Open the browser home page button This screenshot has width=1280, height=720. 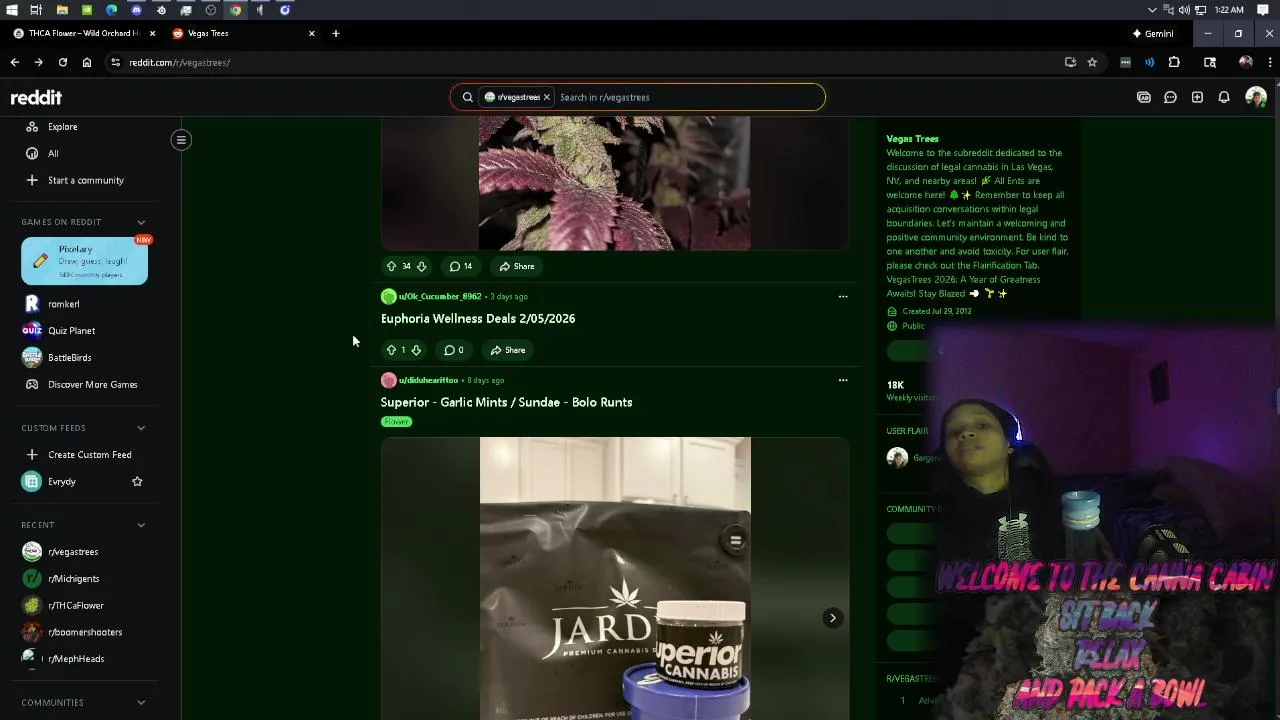tap(87, 62)
